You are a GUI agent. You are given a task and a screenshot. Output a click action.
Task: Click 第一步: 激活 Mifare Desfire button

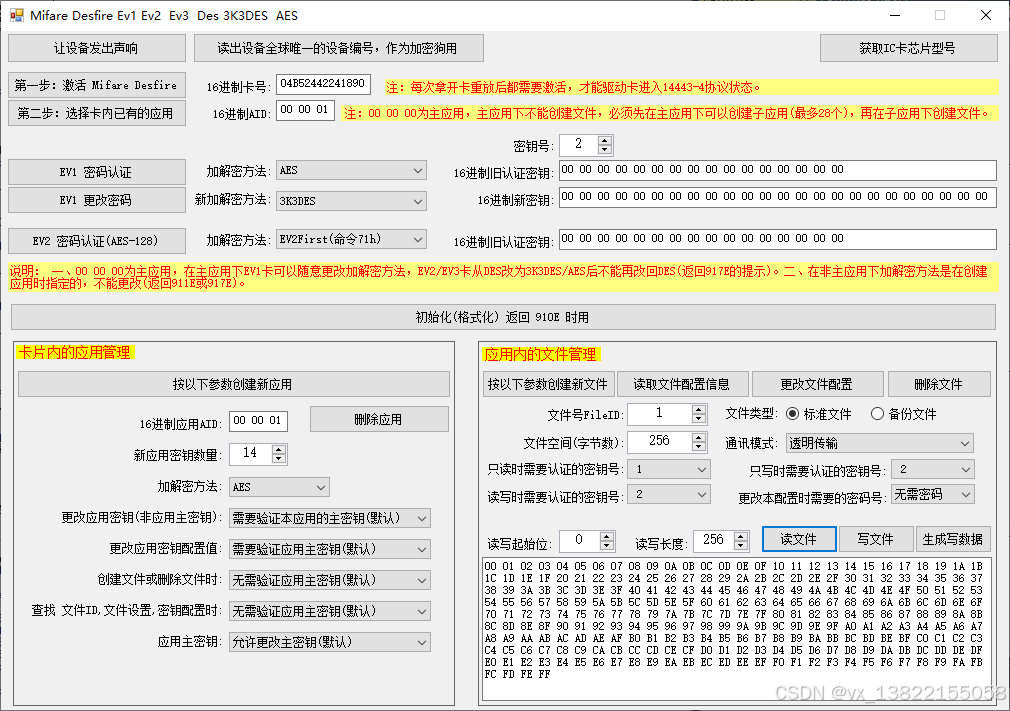click(97, 85)
